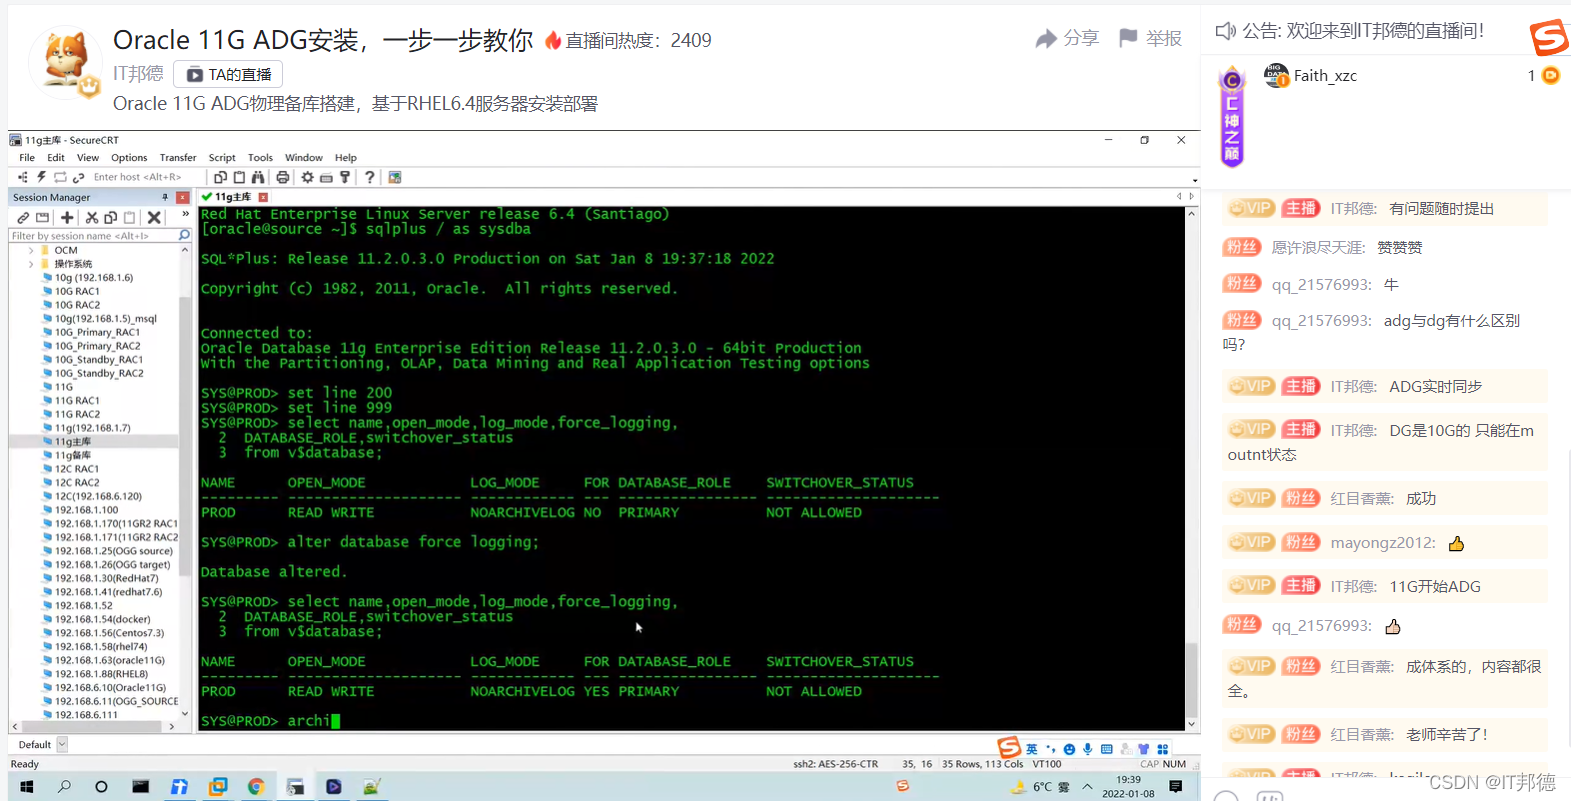The width and height of the screenshot is (1571, 801).
Task: Show hidden system tray icons chevron
Action: point(1087,787)
